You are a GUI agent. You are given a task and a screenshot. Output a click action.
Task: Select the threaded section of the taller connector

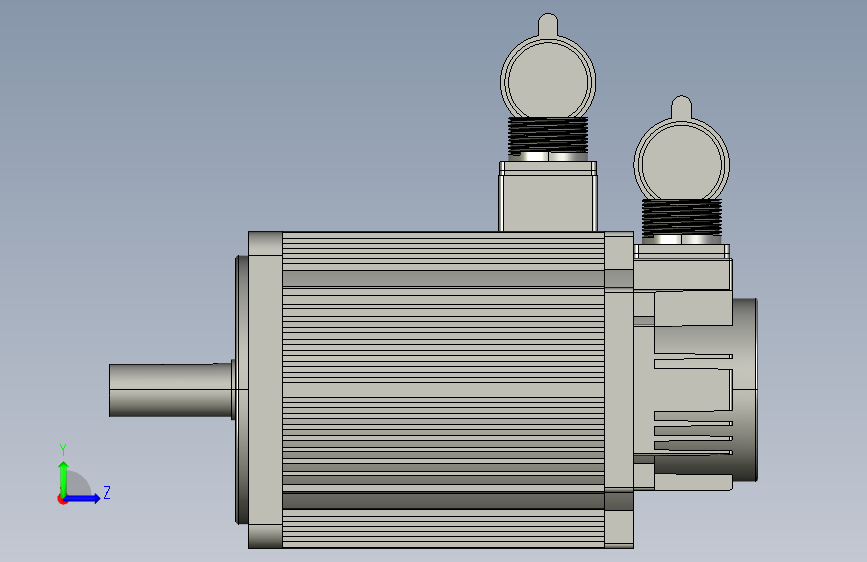(548, 136)
